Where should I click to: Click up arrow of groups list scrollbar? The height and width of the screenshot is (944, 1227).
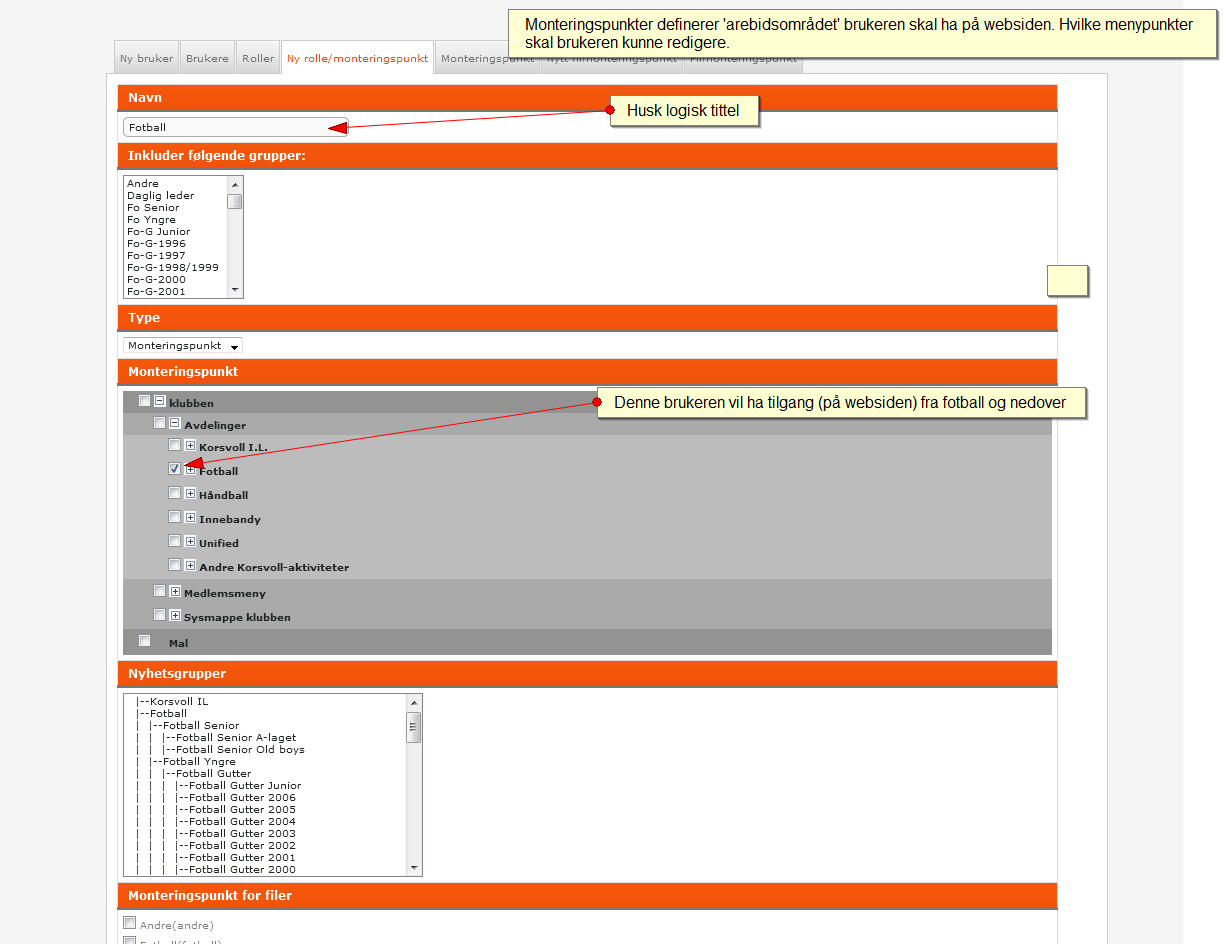235,184
